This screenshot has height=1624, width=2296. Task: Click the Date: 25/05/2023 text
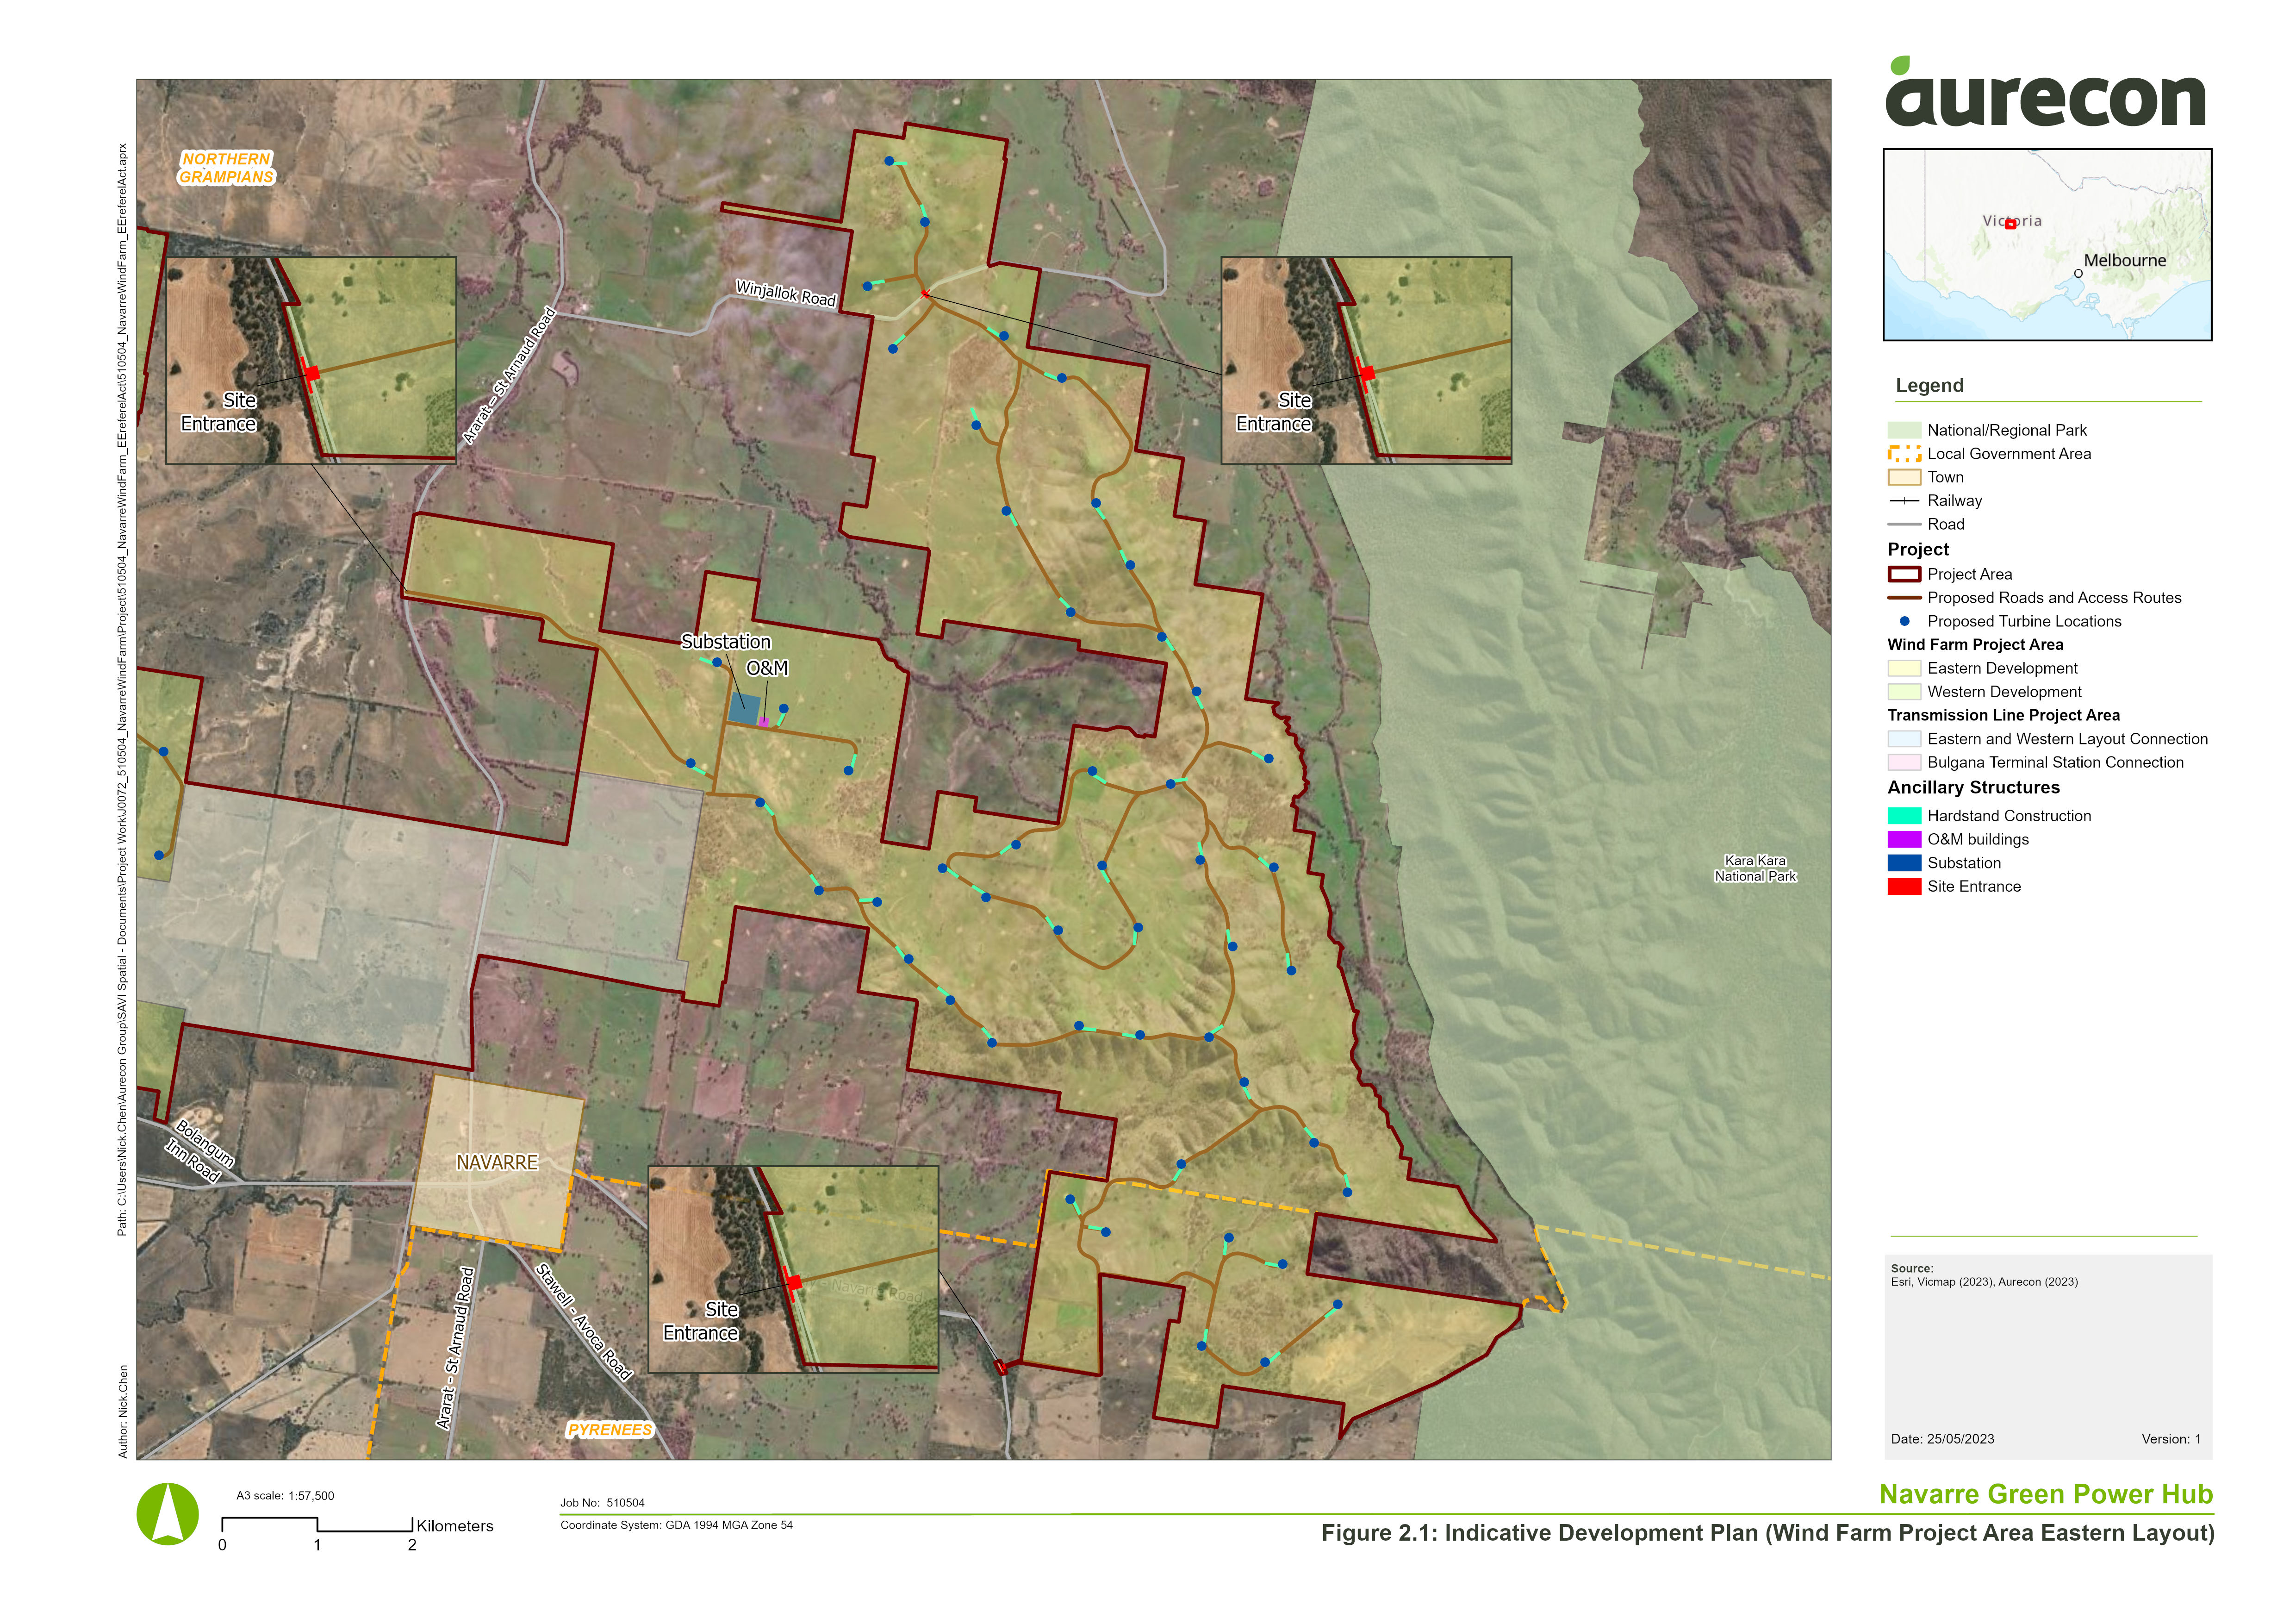[1942, 1439]
